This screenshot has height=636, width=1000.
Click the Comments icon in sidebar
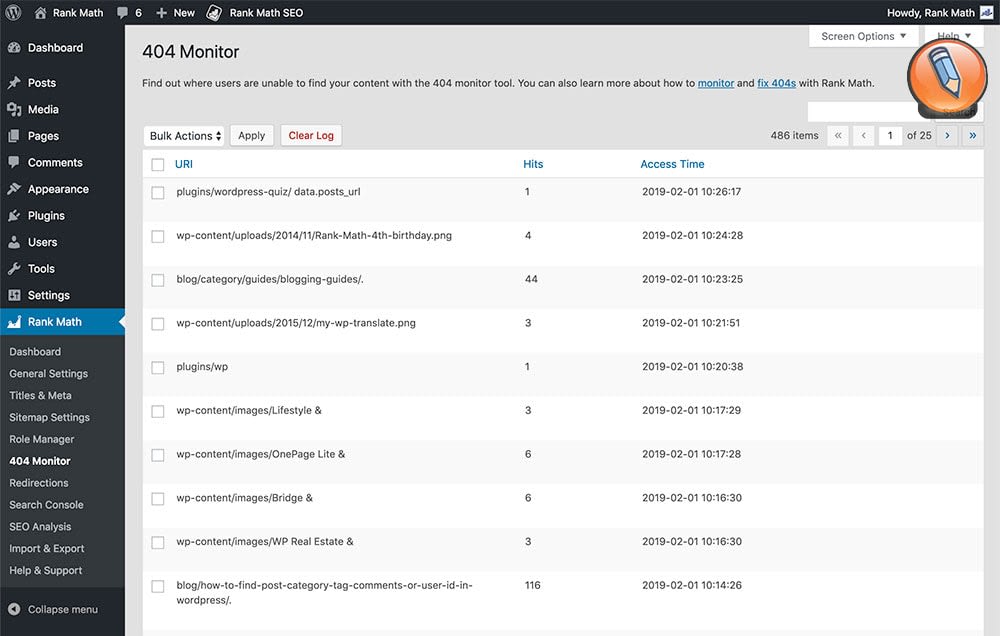[14, 163]
